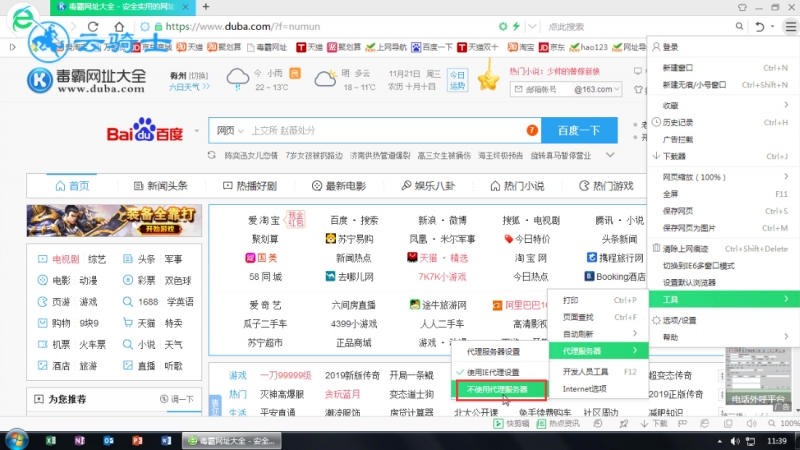
Task: Open the 爱淘宝 link
Action: 264,220
